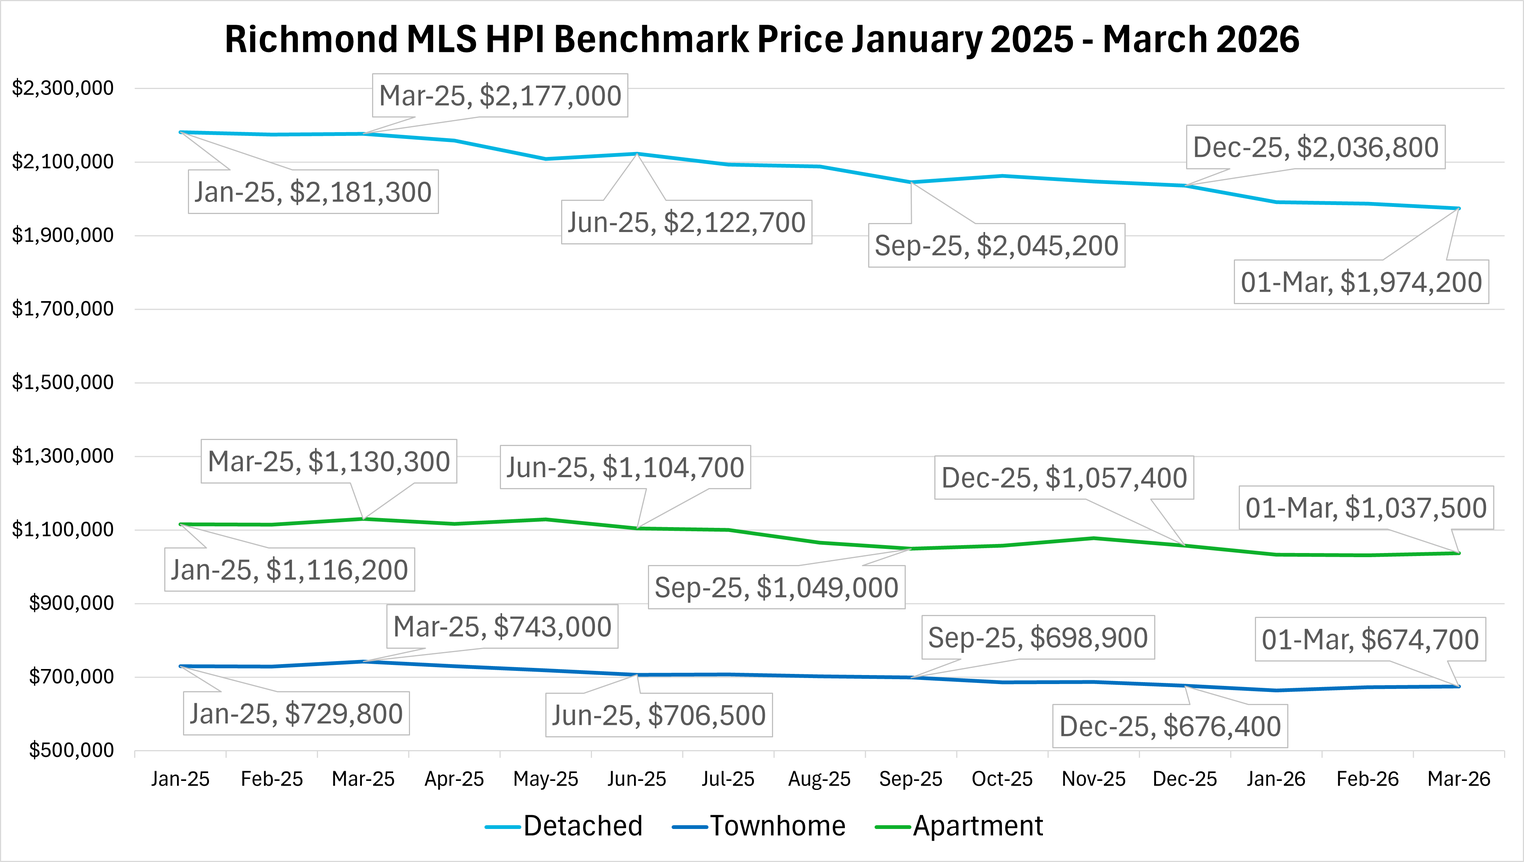
Task: Click the $1,500,000 y-axis label
Action: tap(63, 383)
